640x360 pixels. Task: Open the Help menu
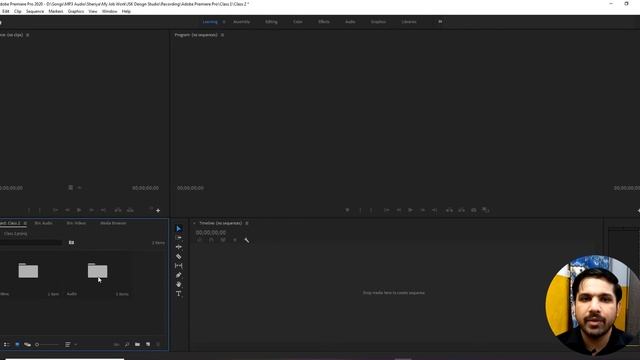[x=126, y=11]
